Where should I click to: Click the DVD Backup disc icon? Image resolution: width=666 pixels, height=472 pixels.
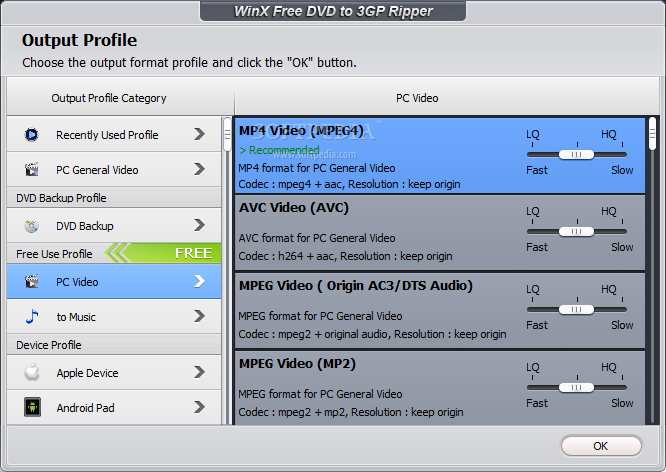(31, 226)
